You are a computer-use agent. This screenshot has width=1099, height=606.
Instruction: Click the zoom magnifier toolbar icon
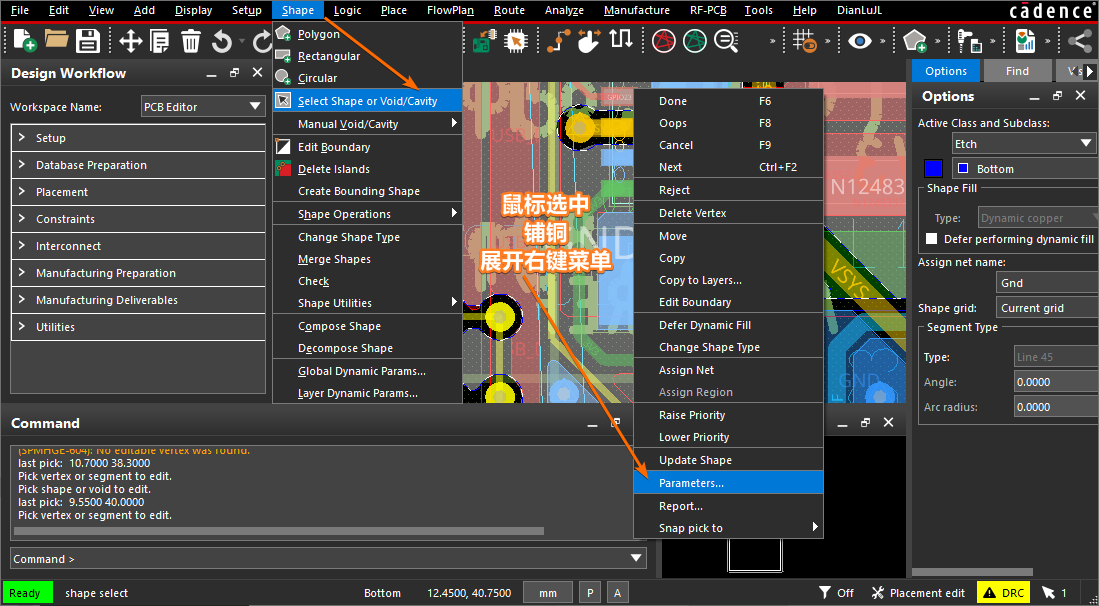tap(726, 41)
